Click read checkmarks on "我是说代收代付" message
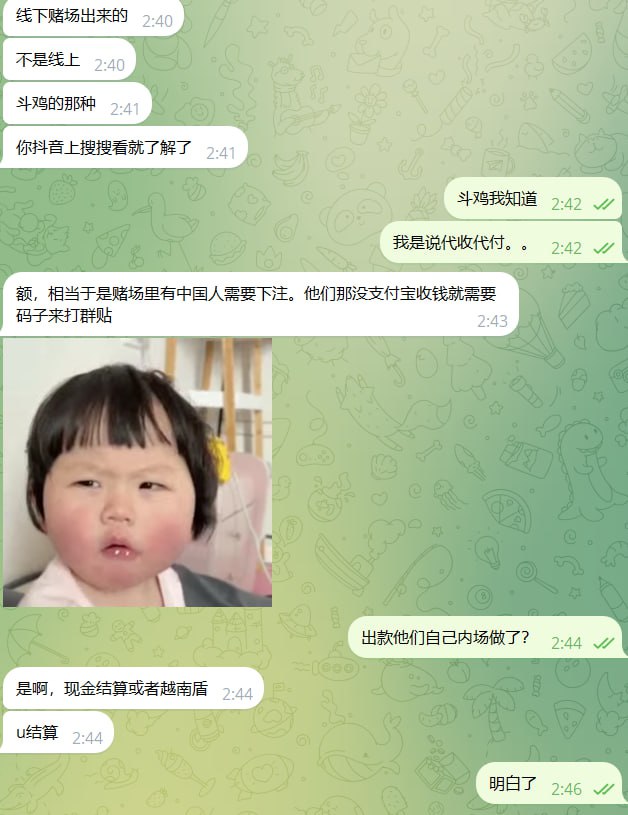The width and height of the screenshot is (628, 815). click(x=604, y=248)
